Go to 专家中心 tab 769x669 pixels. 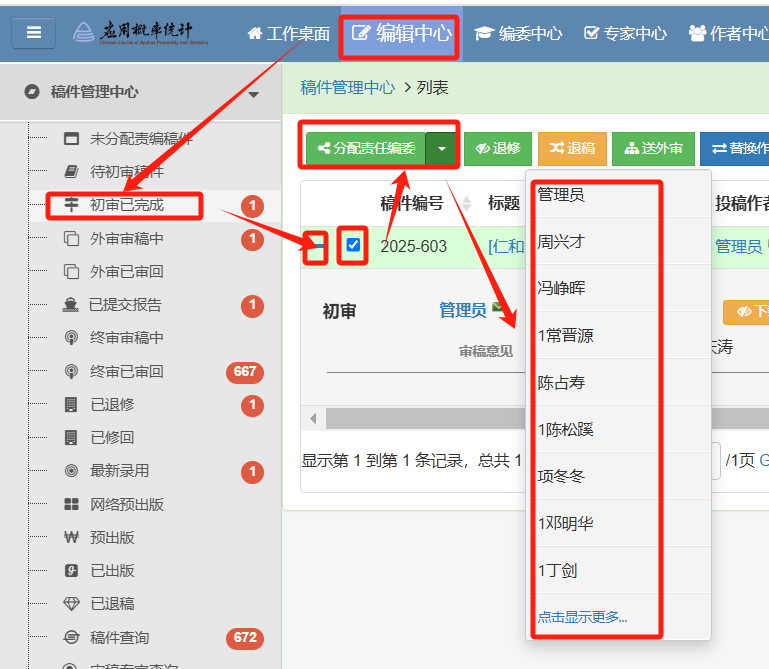(625, 33)
